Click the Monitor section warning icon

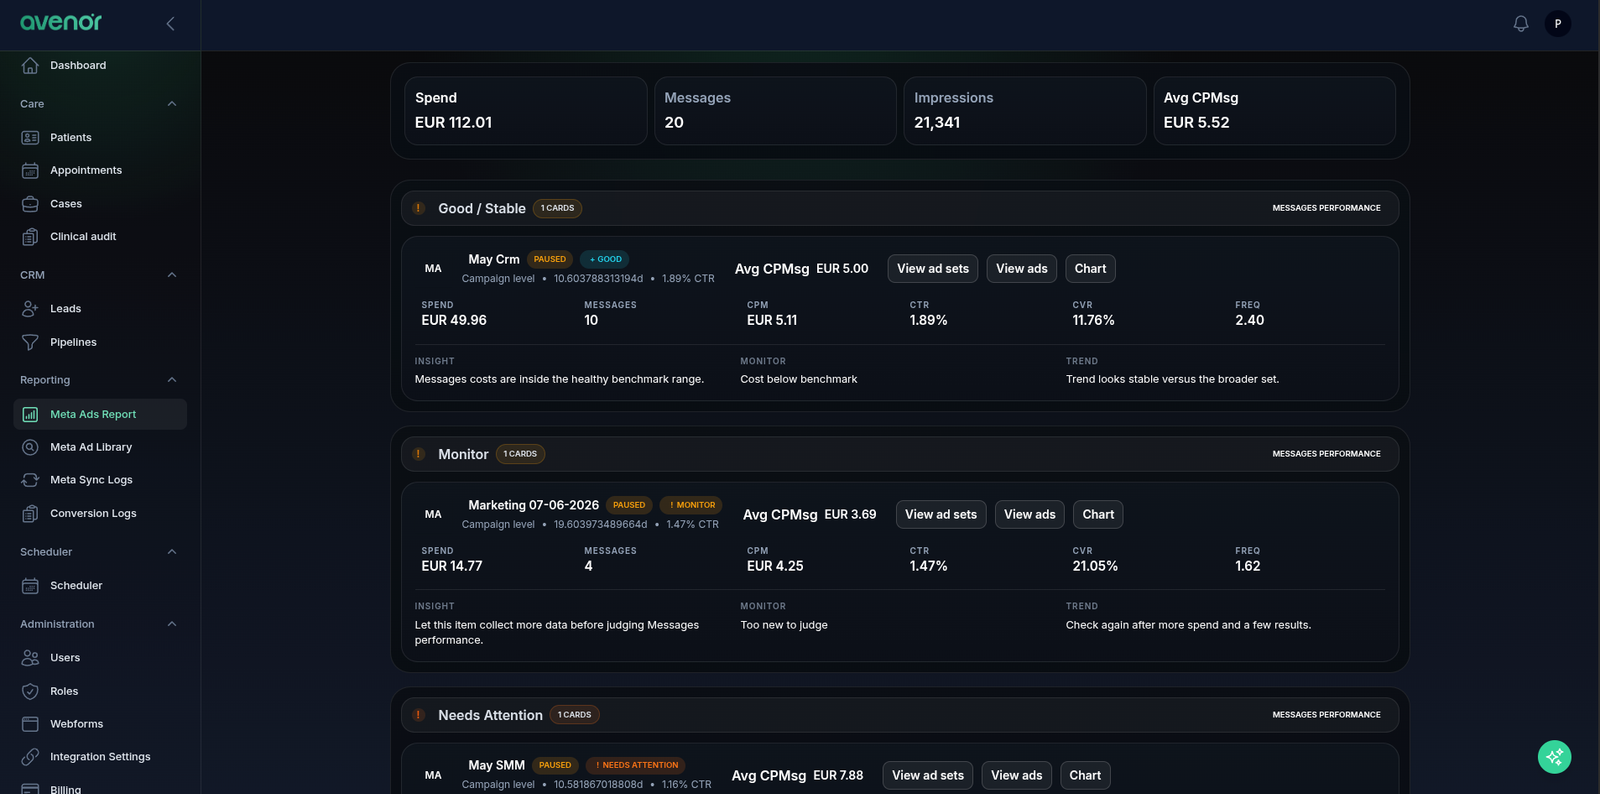click(x=419, y=454)
